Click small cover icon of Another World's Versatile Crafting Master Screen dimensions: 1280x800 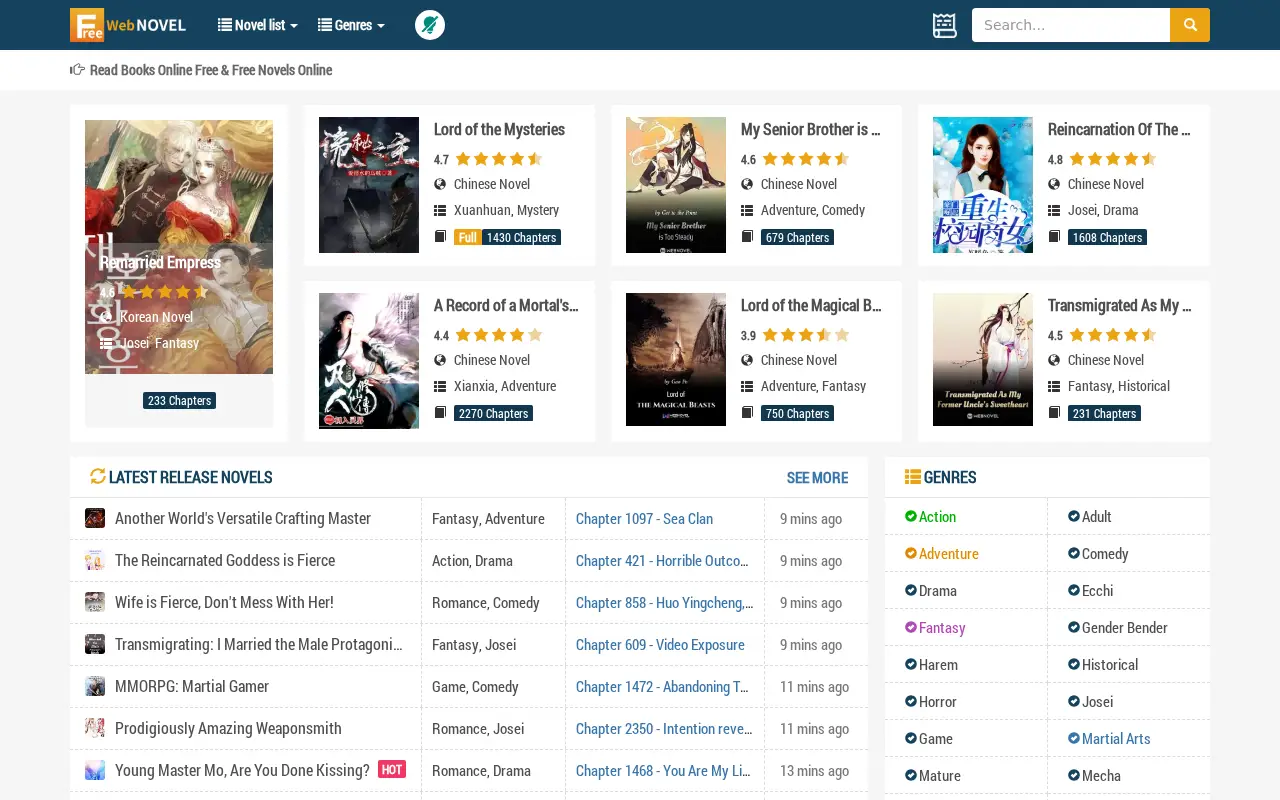pyautogui.click(x=95, y=518)
